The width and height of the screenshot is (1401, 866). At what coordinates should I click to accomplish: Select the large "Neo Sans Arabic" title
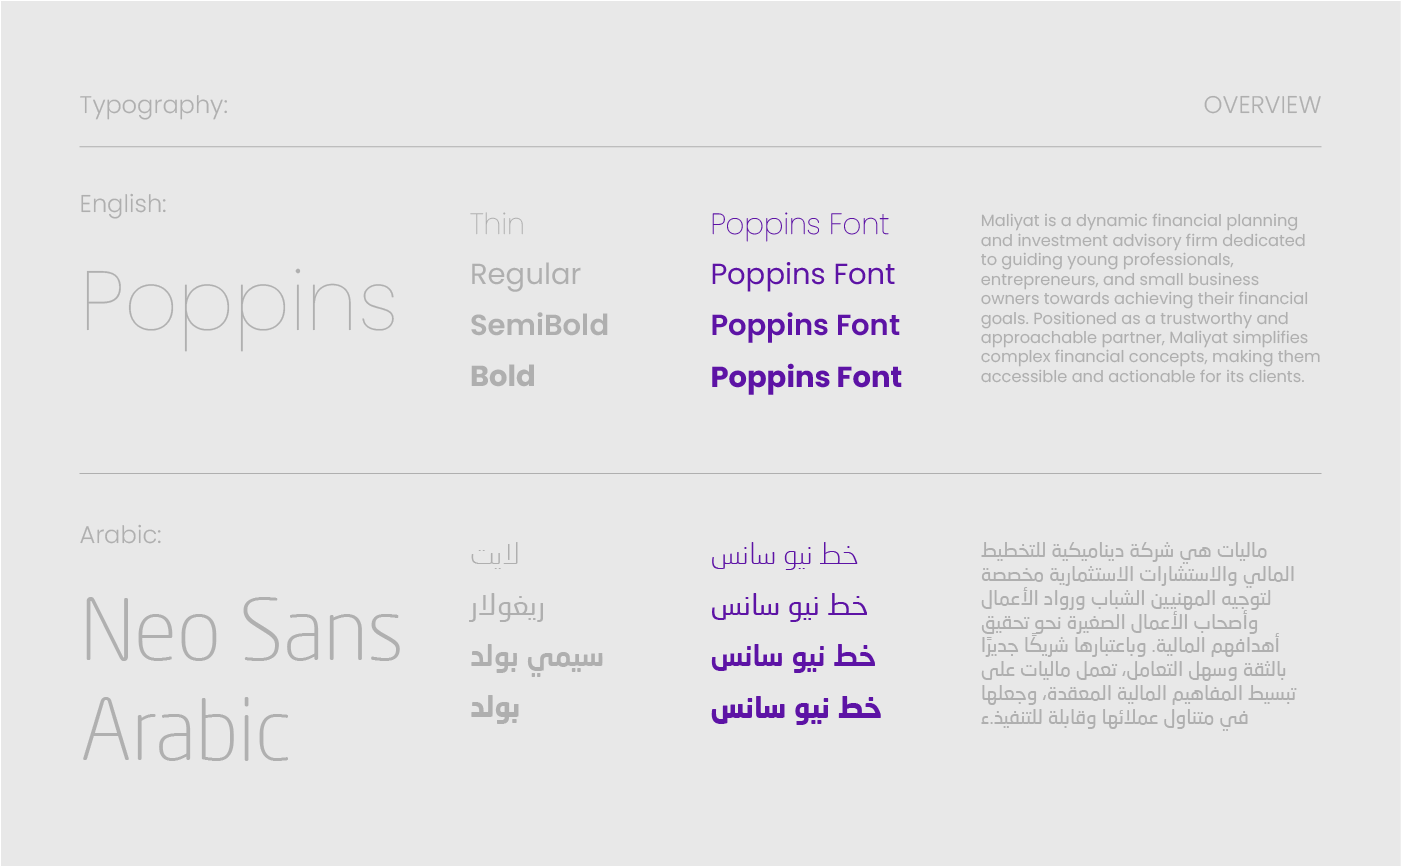click(x=241, y=678)
